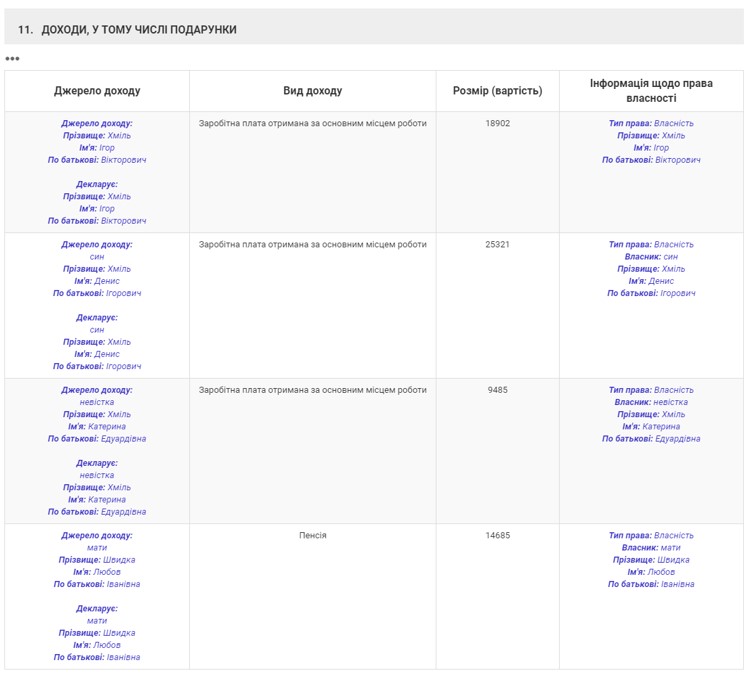This screenshot has width=754, height=682.
Task: Select the income amount 18902
Action: pos(497,124)
